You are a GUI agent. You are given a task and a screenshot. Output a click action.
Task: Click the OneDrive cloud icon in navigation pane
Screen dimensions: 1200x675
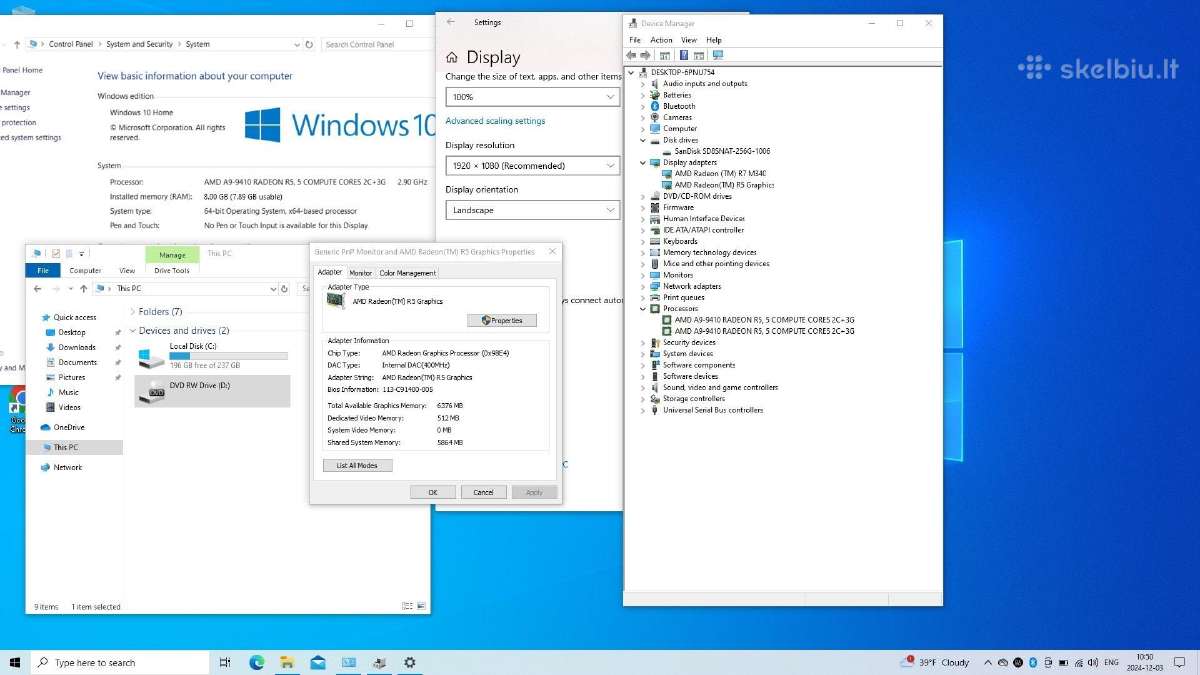tap(46, 427)
